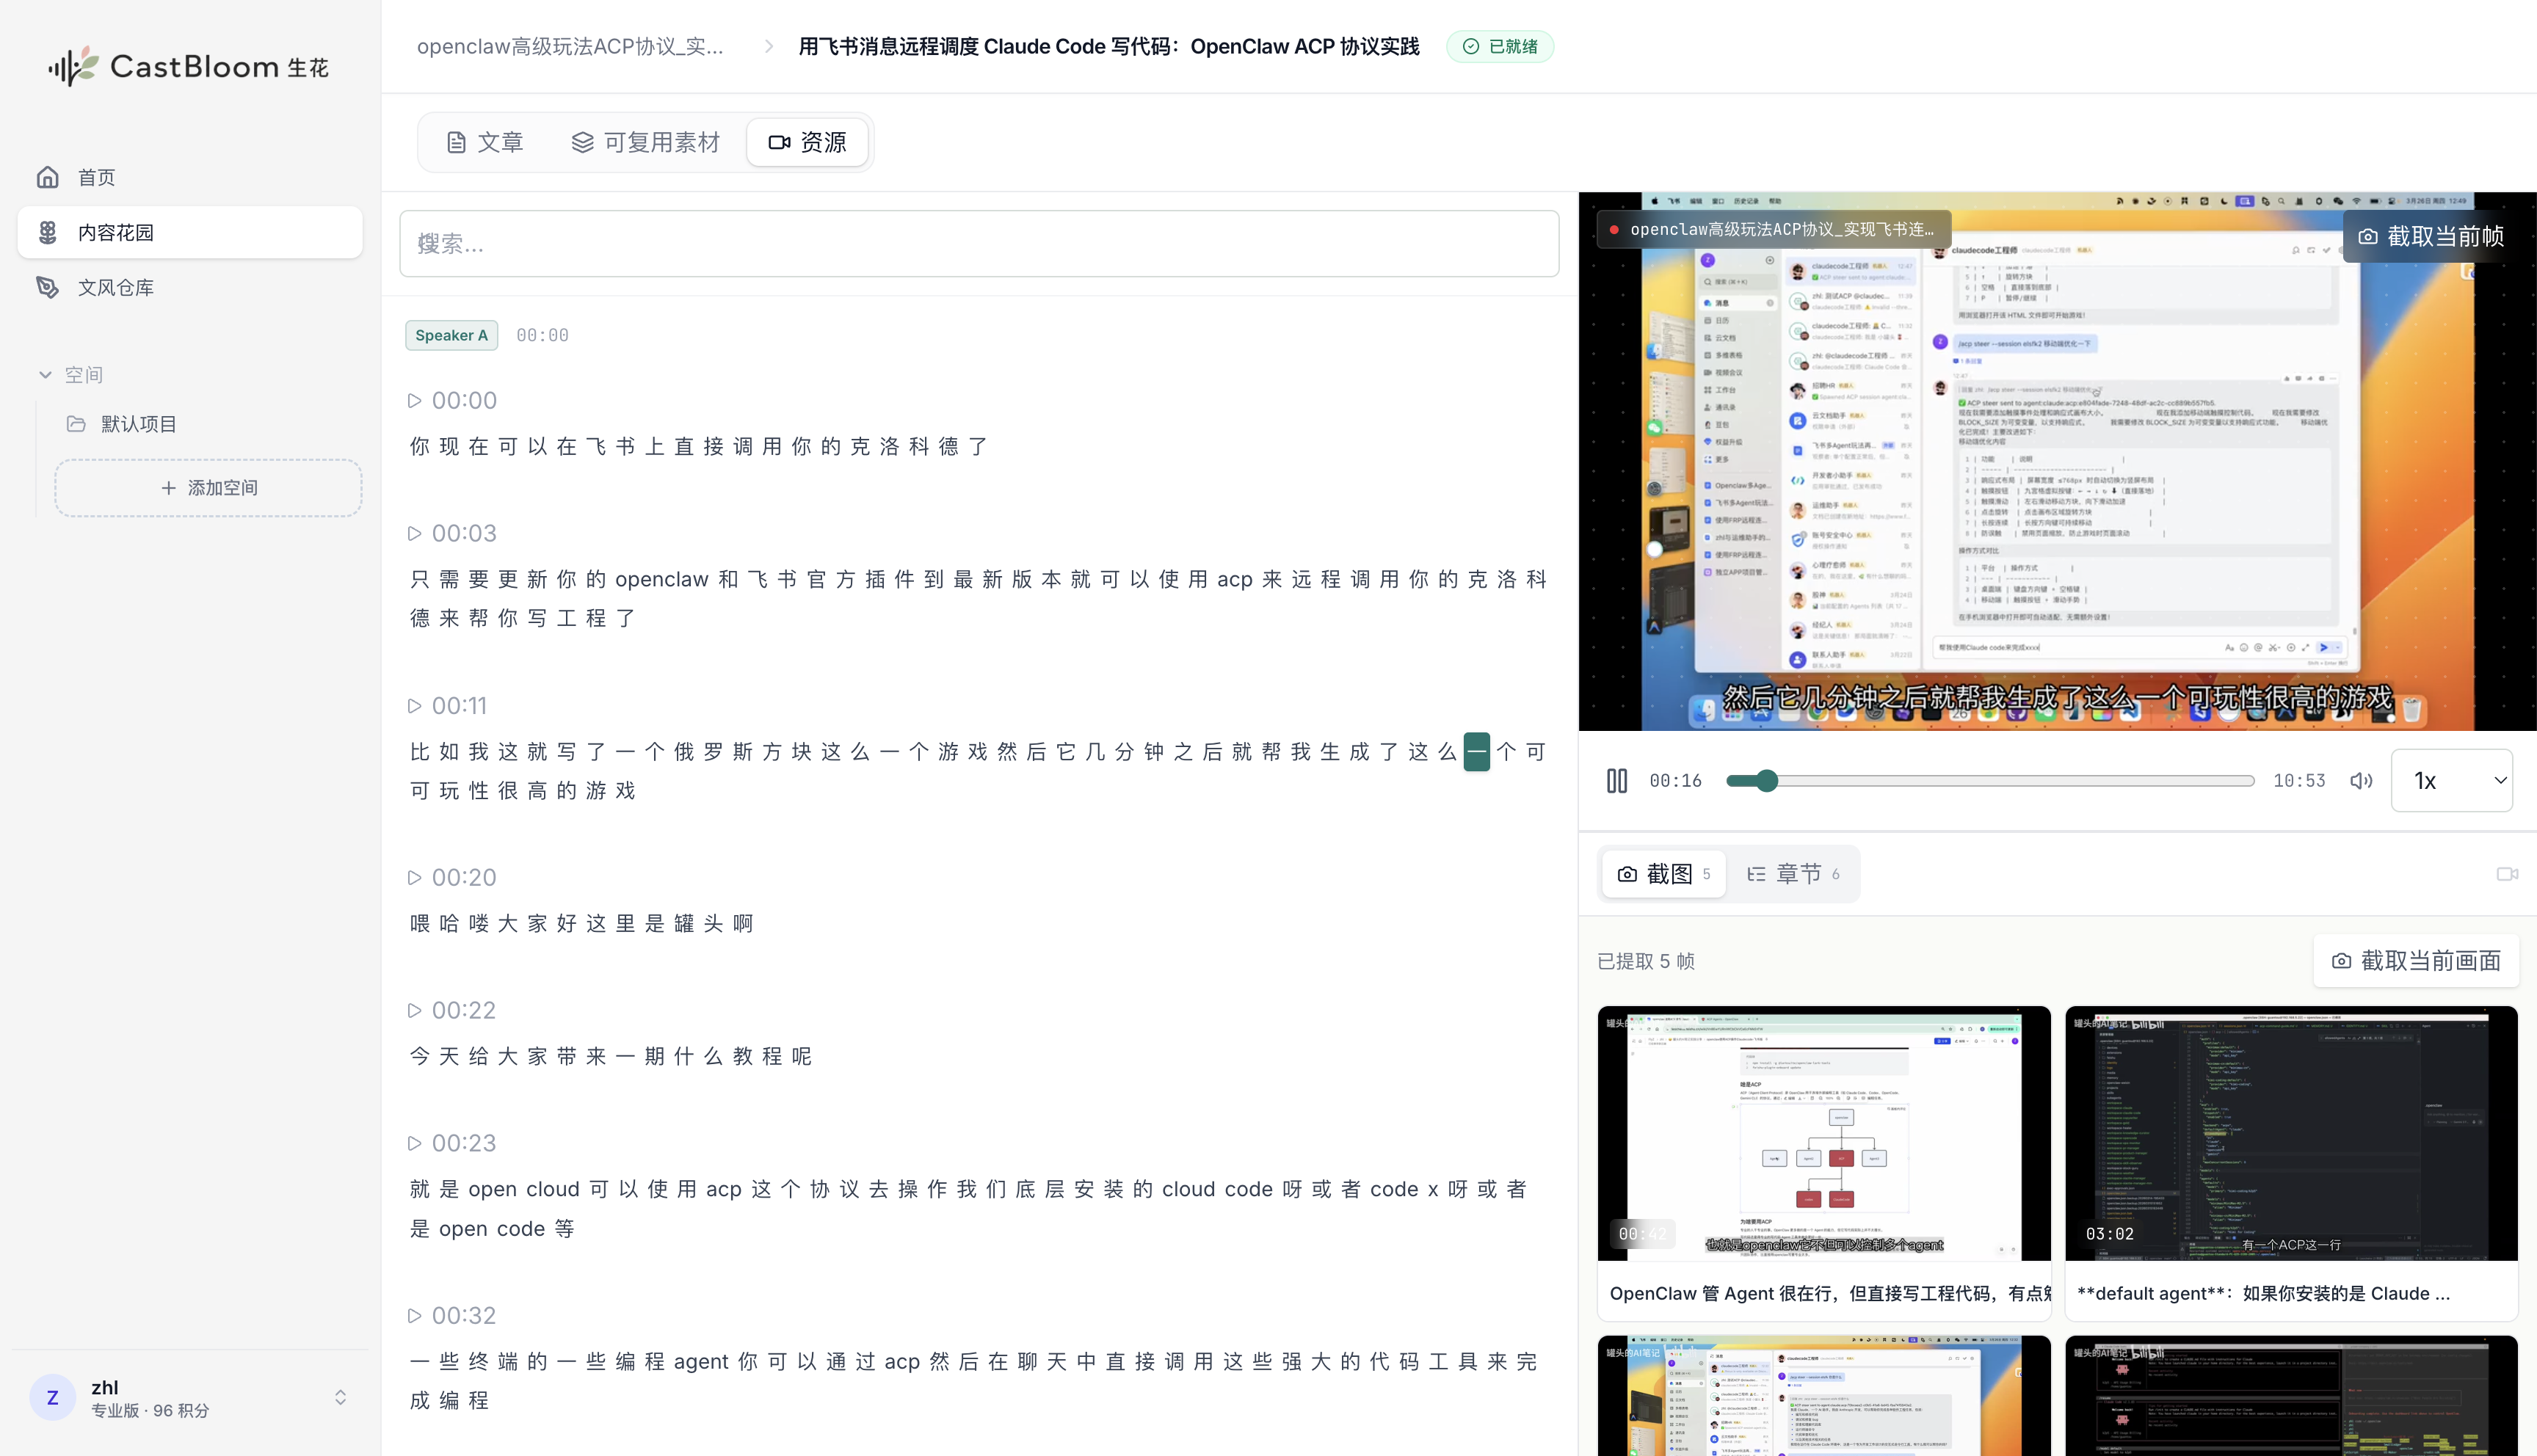This screenshot has width=2537, height=1456.
Task: Click the 今天给大家带来一期什么教程呢 transcript line
Action: tap(611, 1056)
